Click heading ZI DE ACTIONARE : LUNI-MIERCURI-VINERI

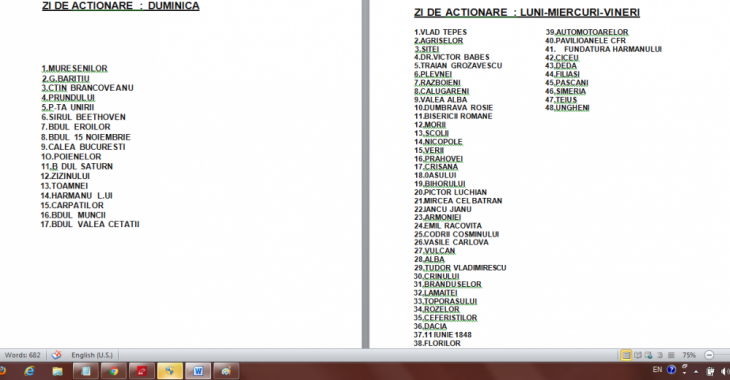[527, 13]
